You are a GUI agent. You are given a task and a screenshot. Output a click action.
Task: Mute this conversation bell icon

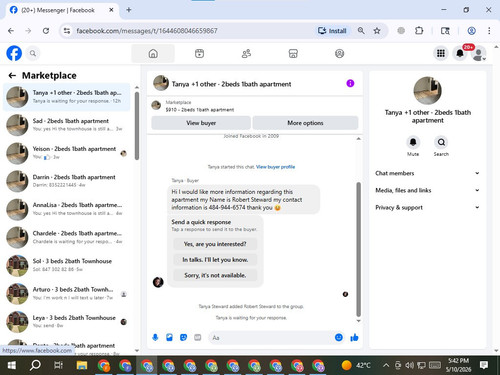[x=413, y=142]
